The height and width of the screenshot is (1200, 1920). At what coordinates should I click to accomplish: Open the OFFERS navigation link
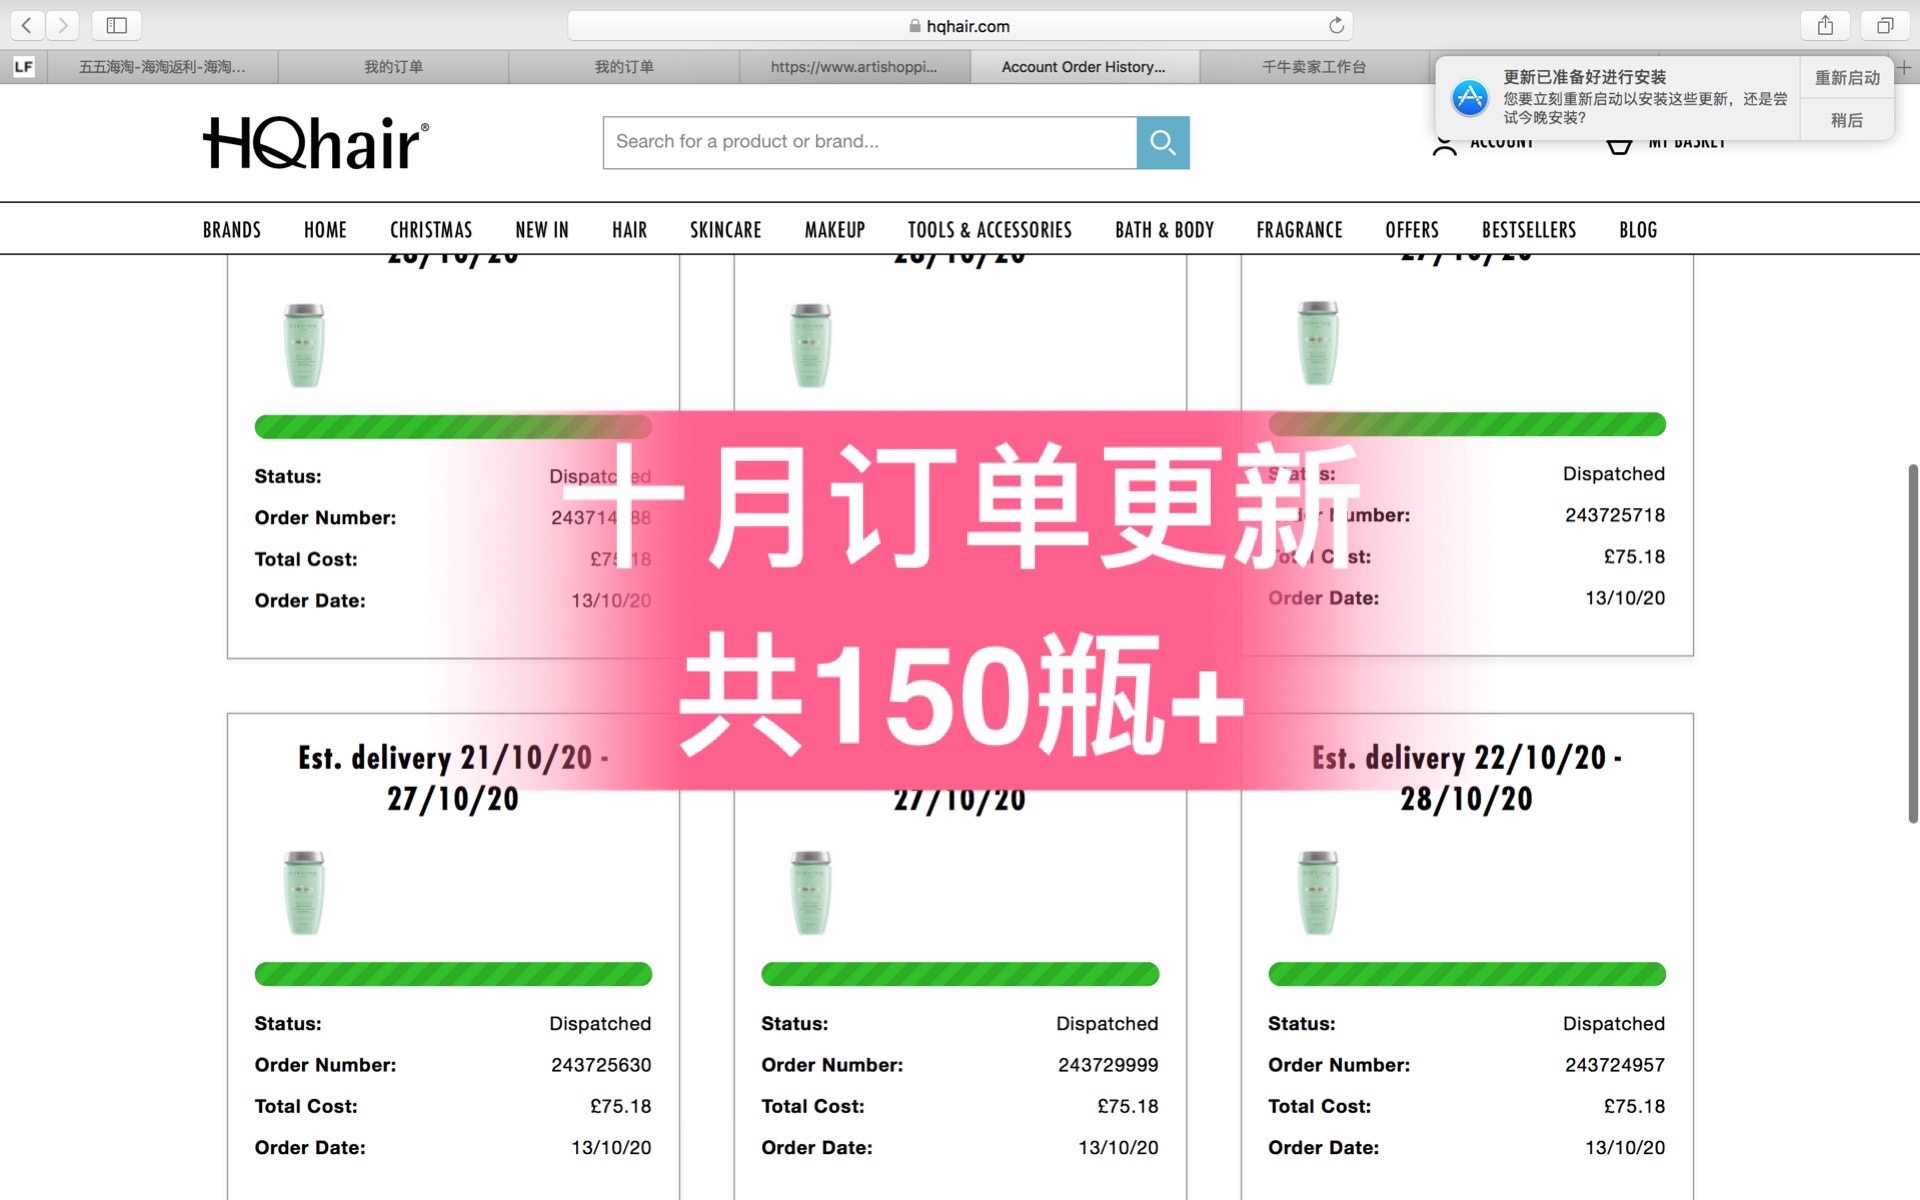tap(1411, 230)
